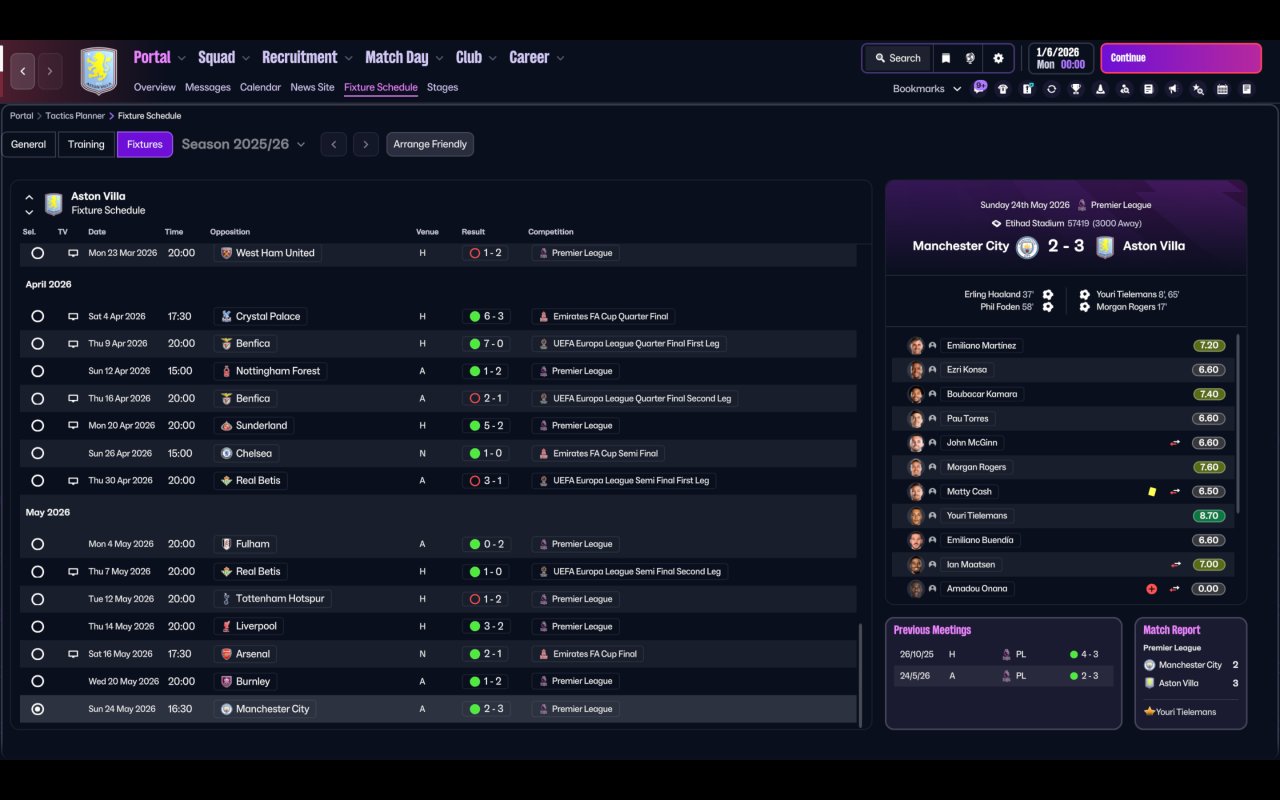
Task: Open Youri Tielemans in the ratings list
Action: tap(977, 516)
